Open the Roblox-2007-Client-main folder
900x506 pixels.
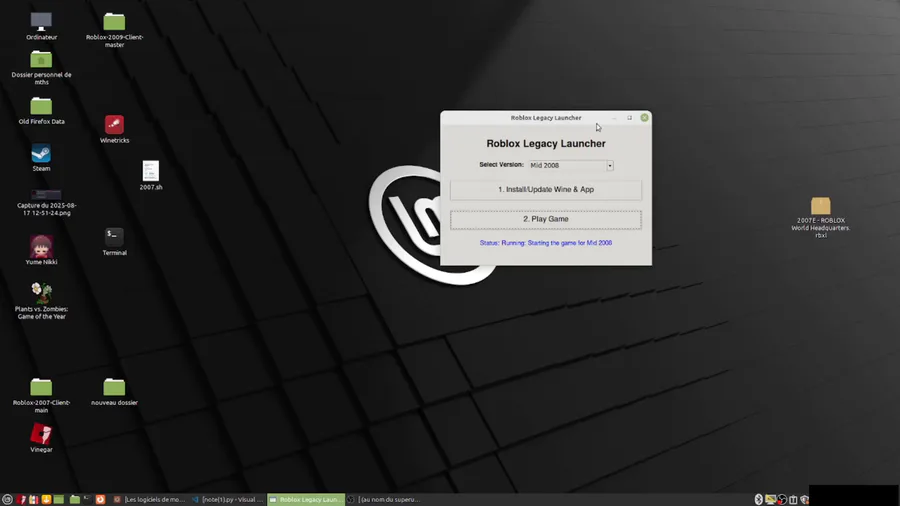pyautogui.click(x=41, y=395)
